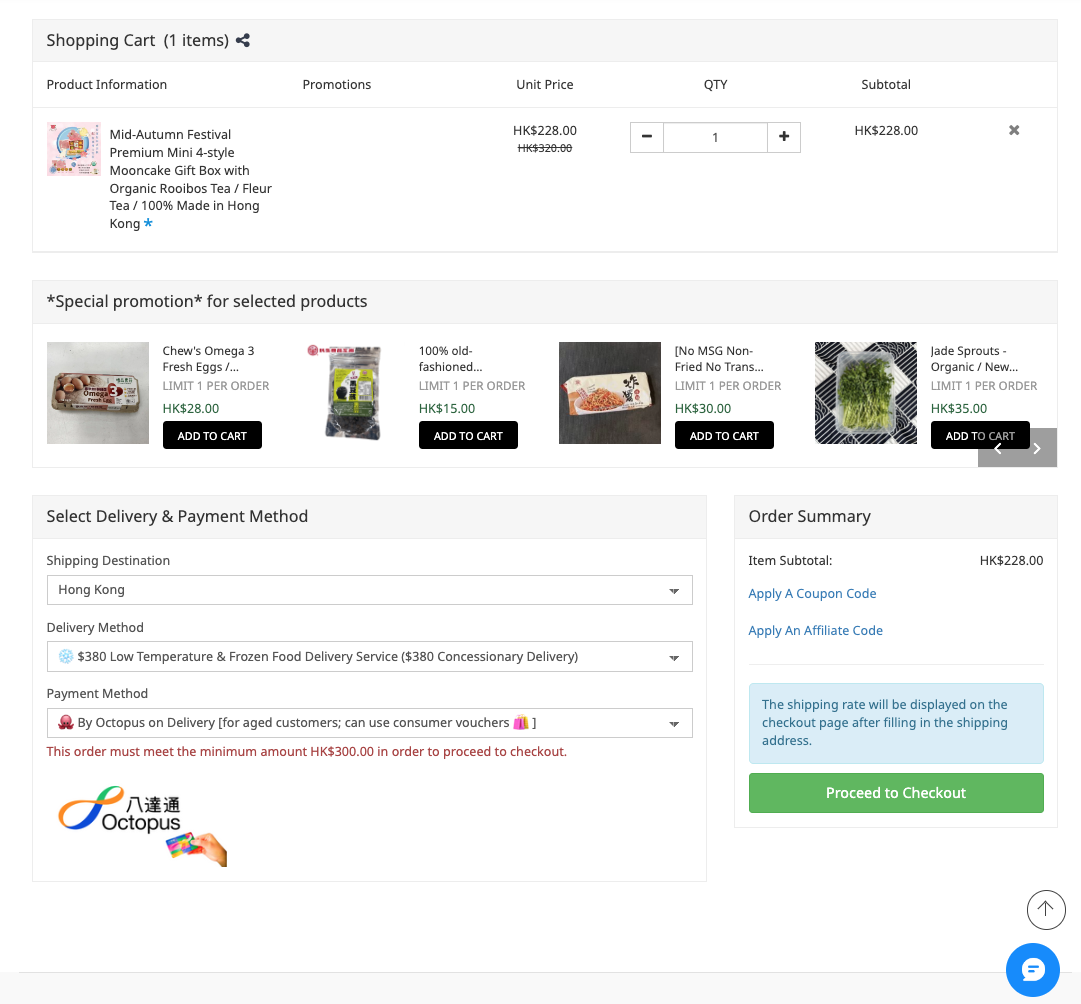Open the Payment Method dropdown
Screen dimensions: 1081x1004
[369, 723]
